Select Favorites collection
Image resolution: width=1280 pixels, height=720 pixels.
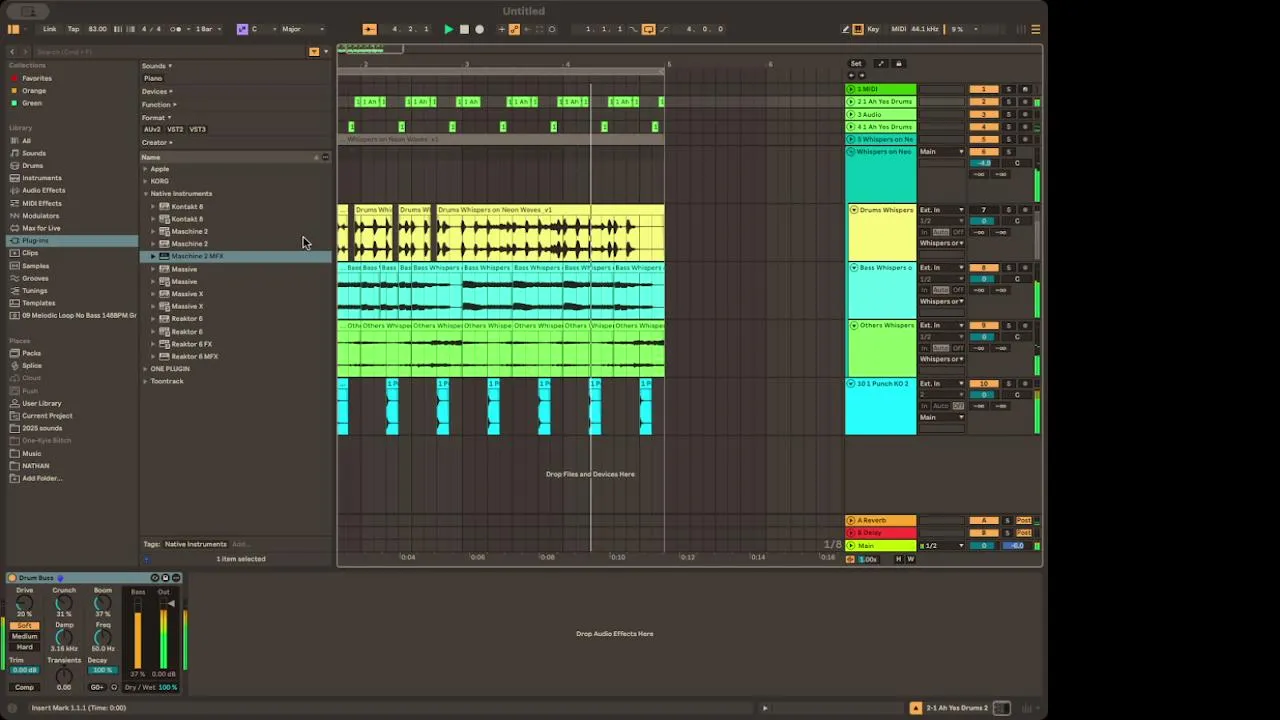pos(37,78)
